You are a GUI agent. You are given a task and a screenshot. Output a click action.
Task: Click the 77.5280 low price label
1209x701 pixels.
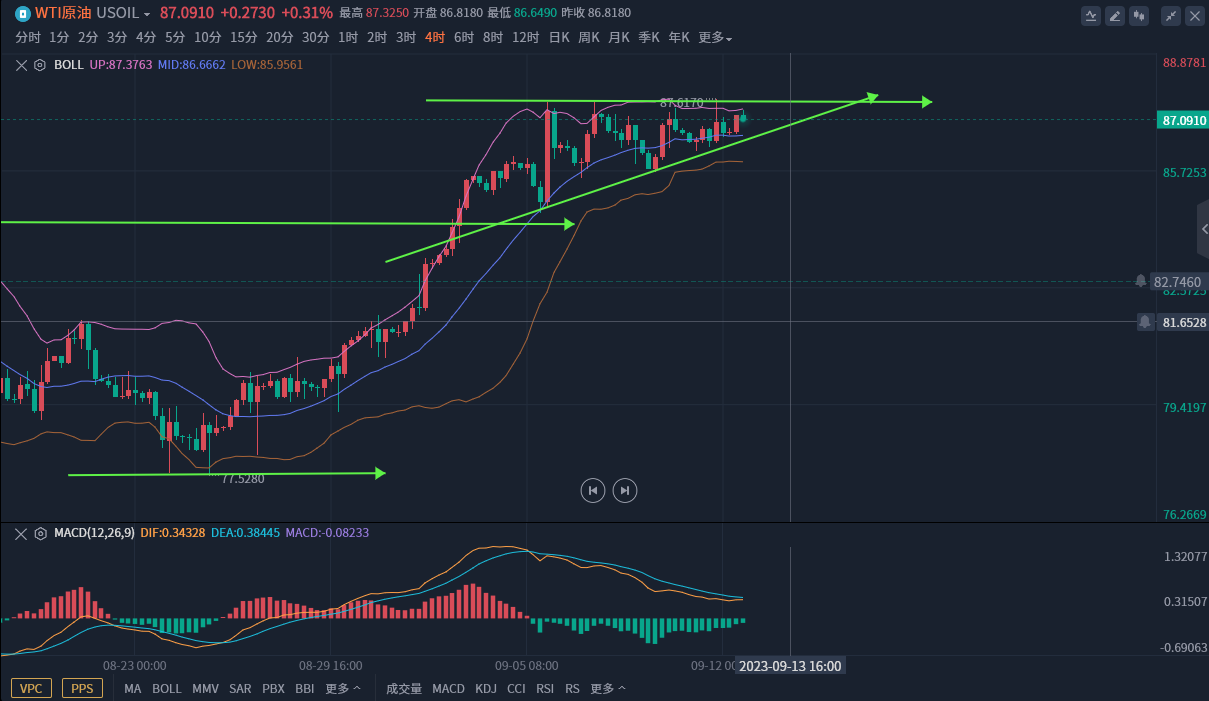243,479
